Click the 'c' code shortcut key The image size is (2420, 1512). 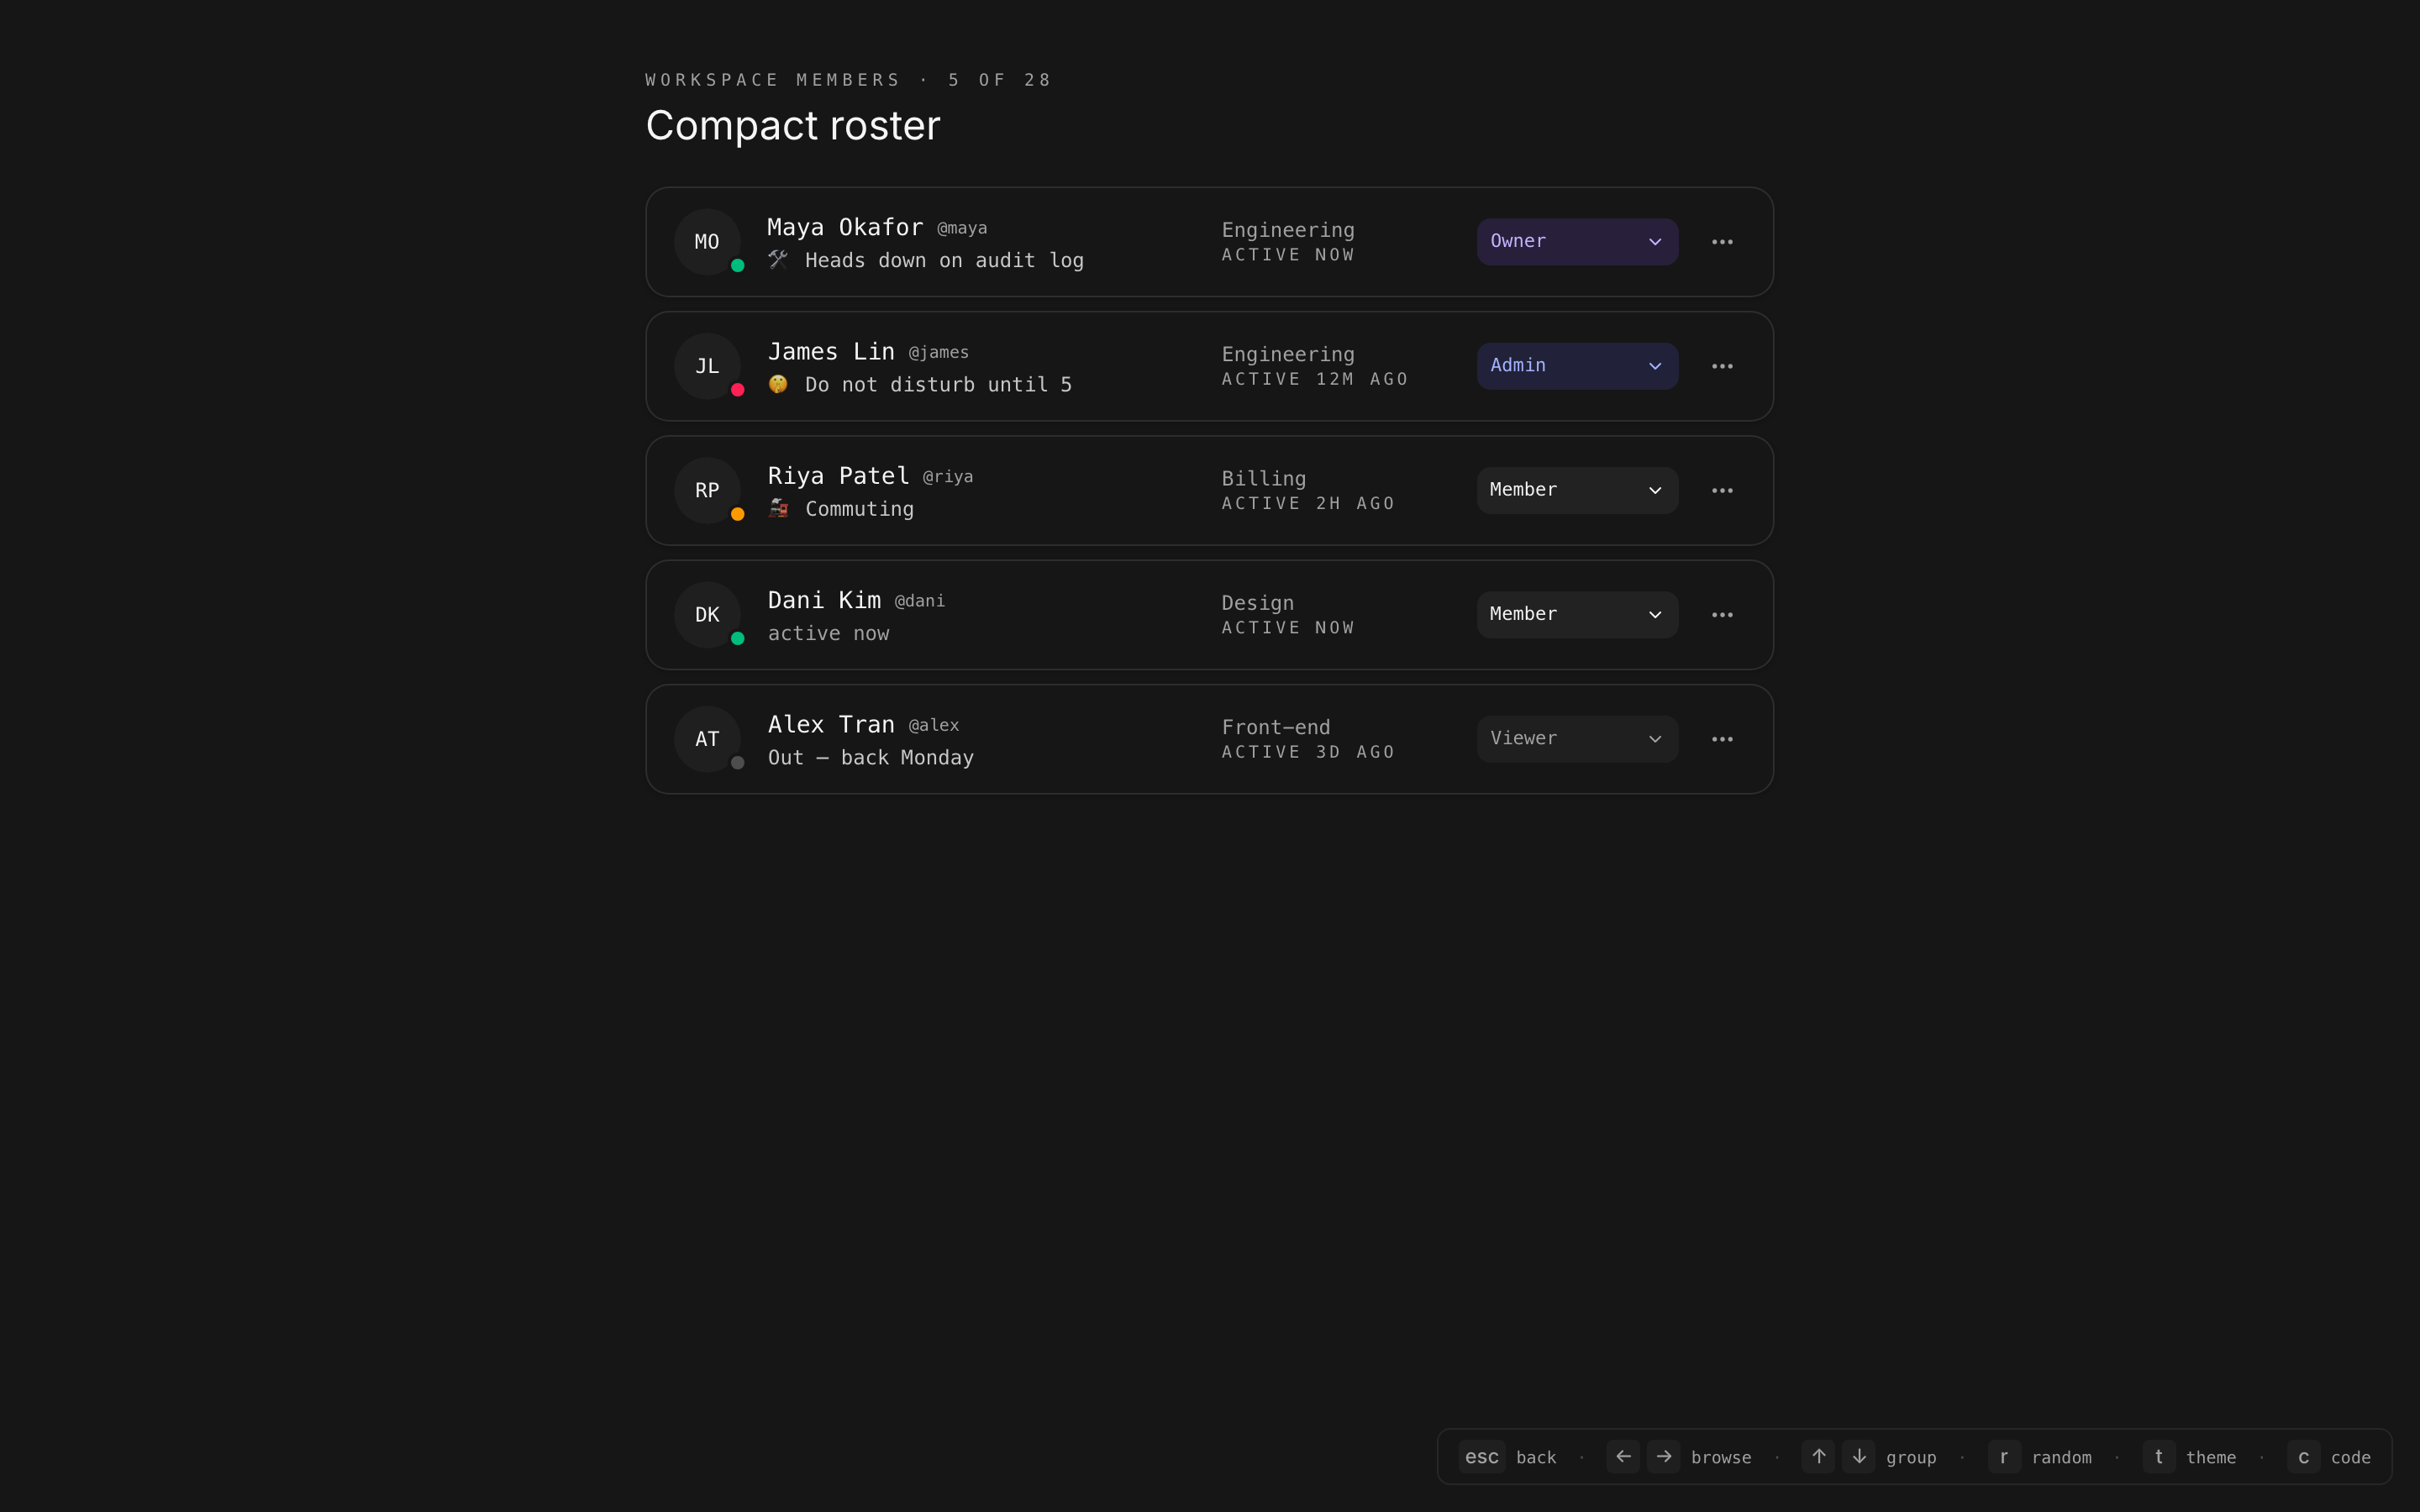[2303, 1457]
